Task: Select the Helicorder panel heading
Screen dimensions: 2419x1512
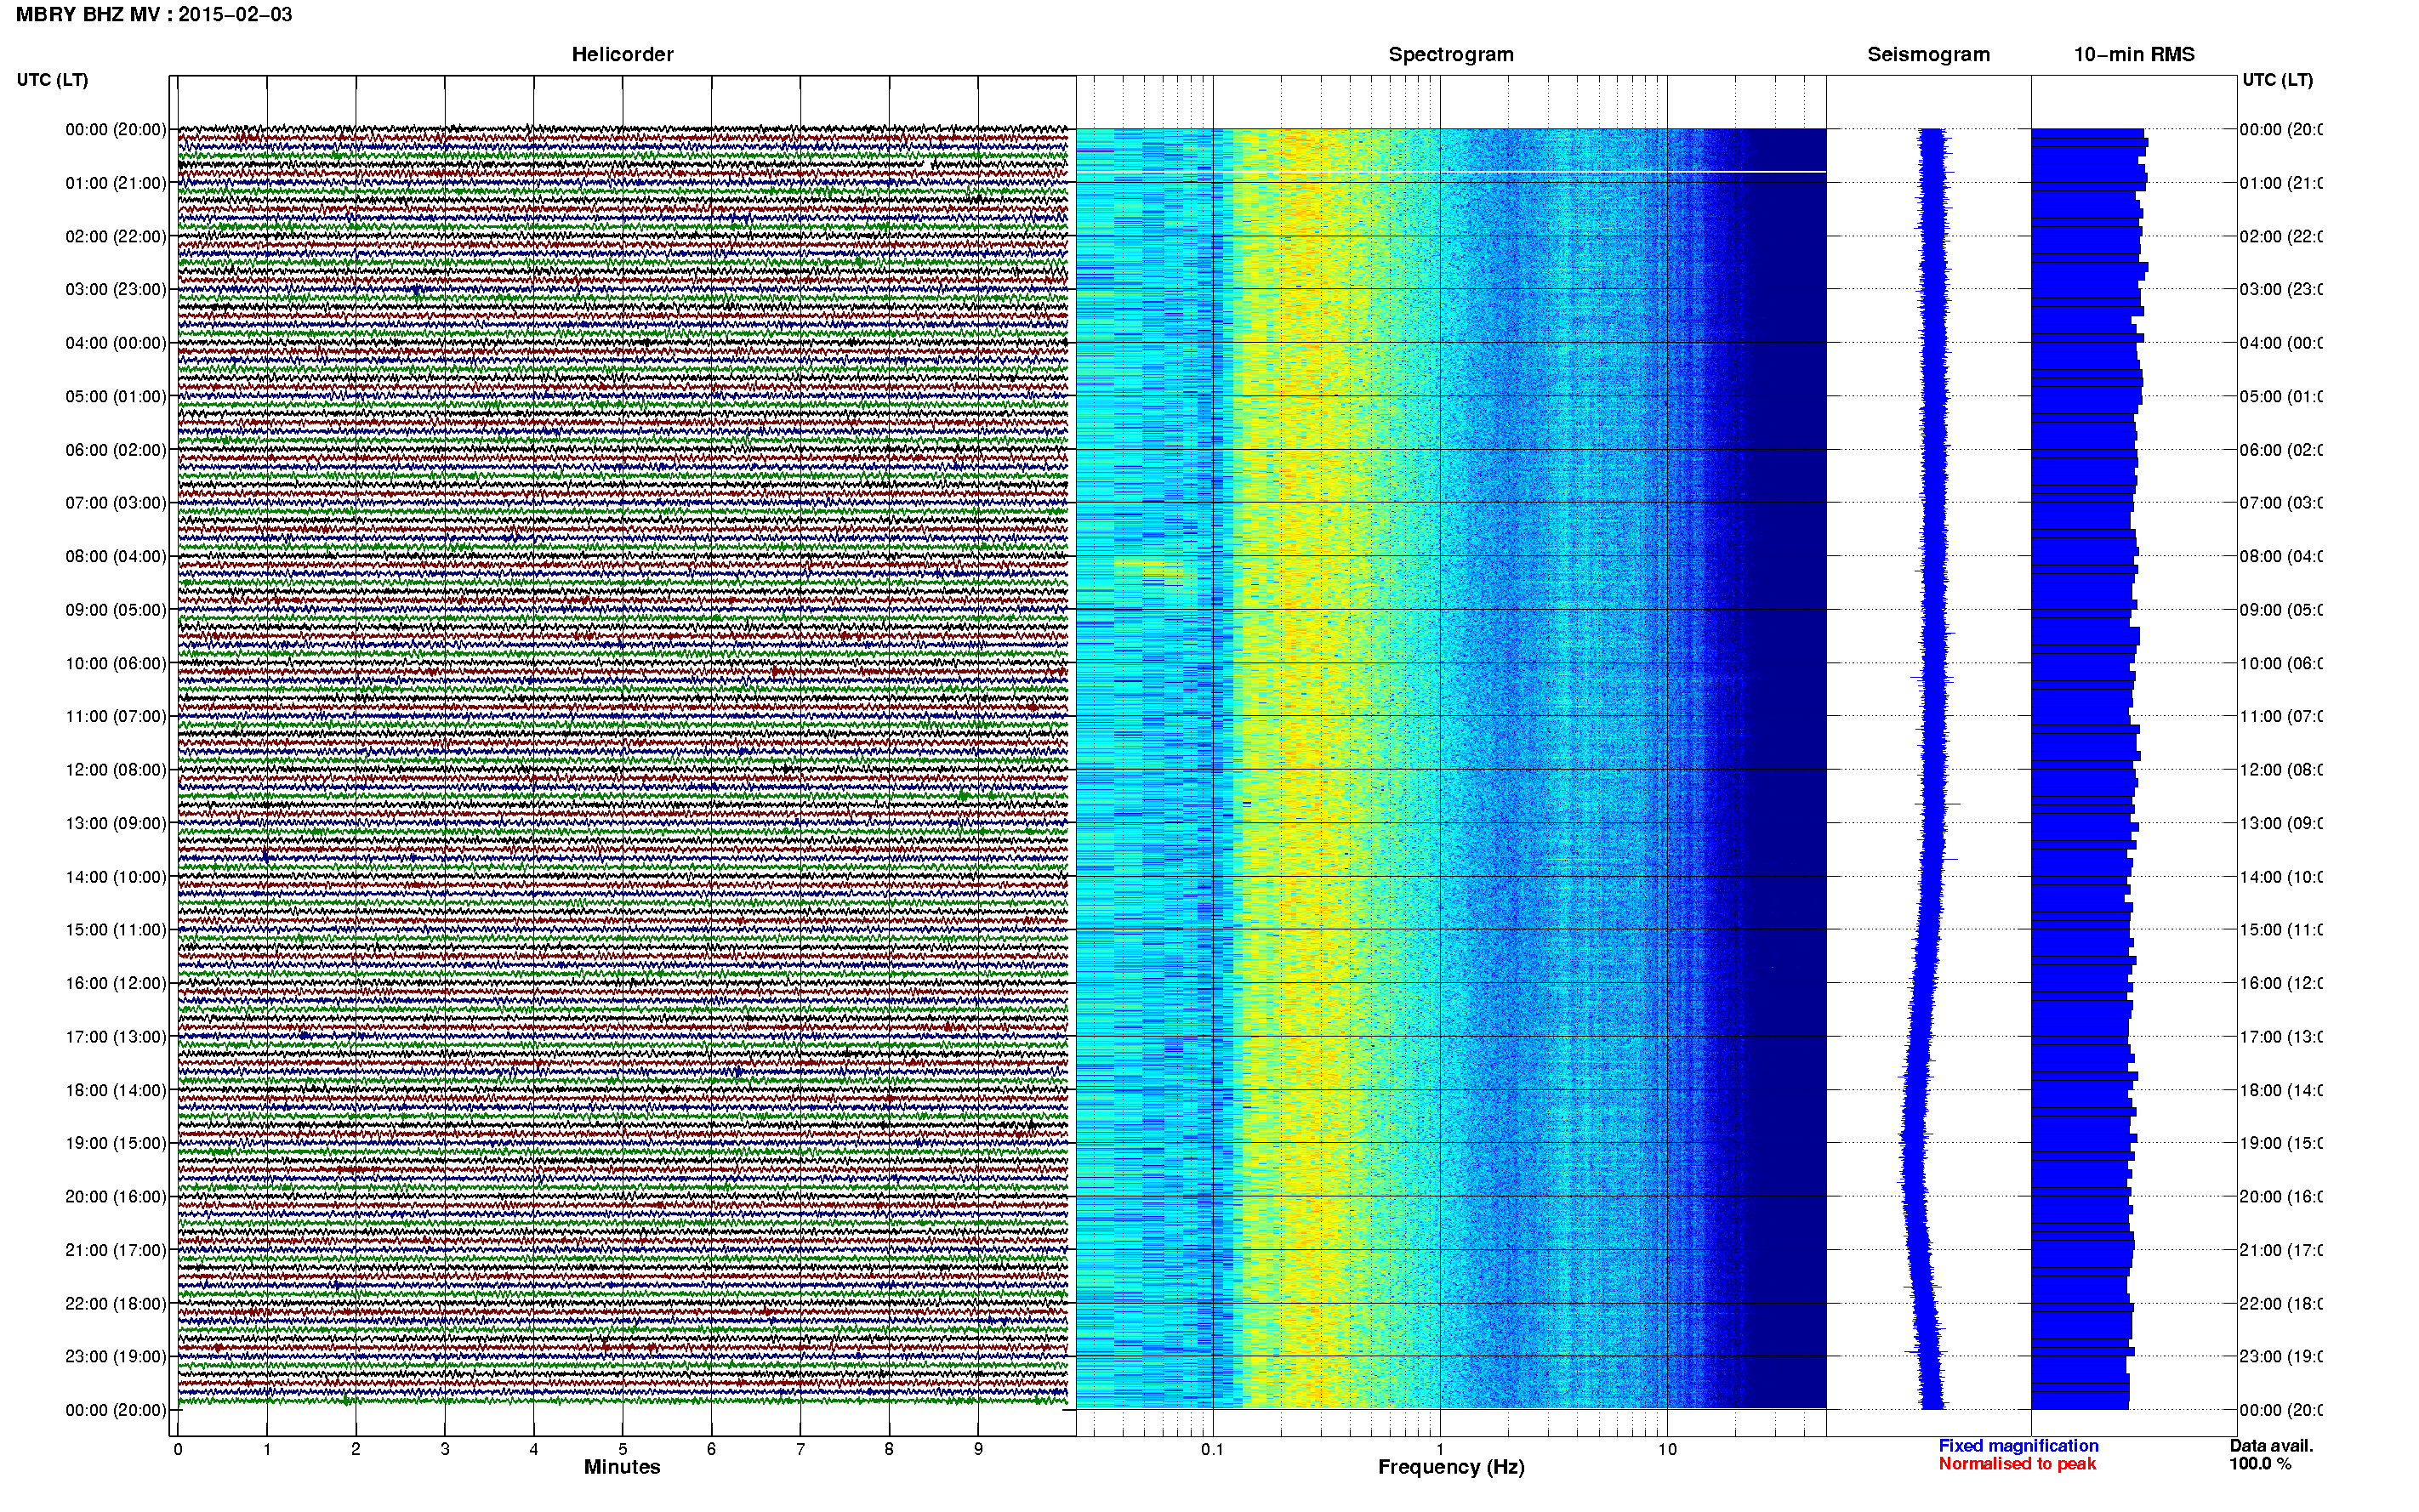Action: [x=622, y=55]
